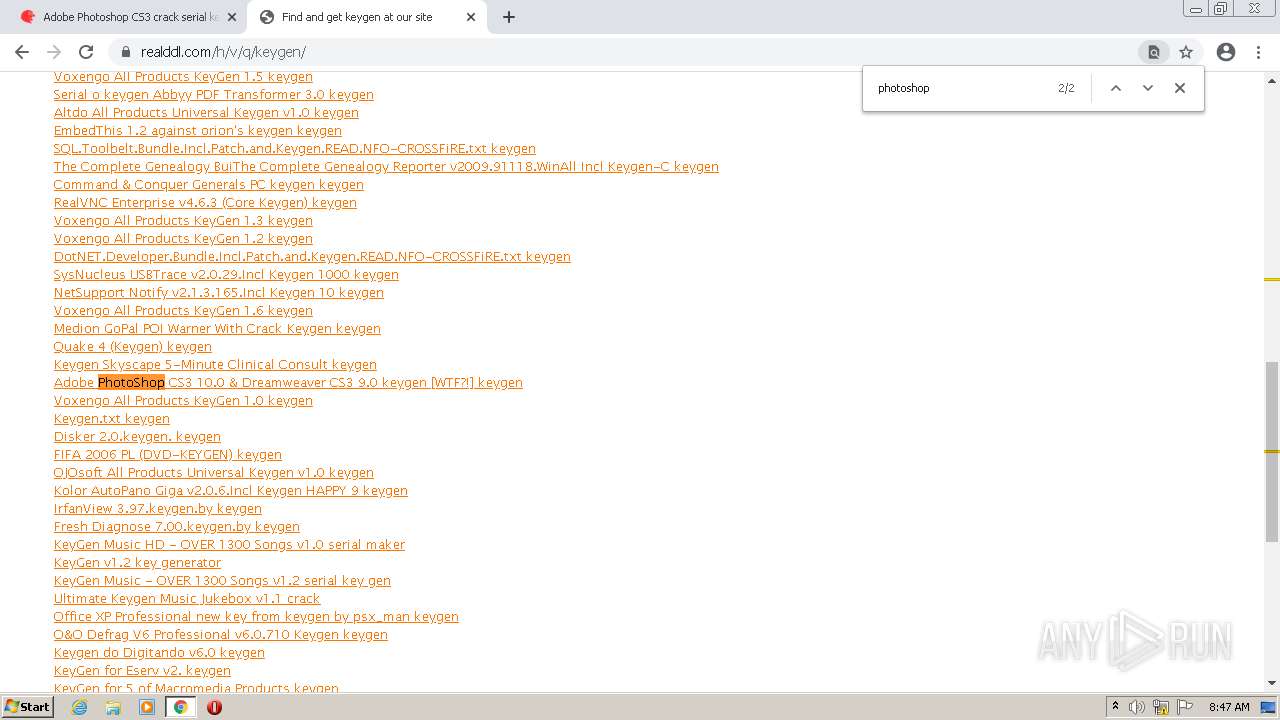
Task: Open SQL.Toolbelt.Bundle keygen link
Action: tap(295, 149)
